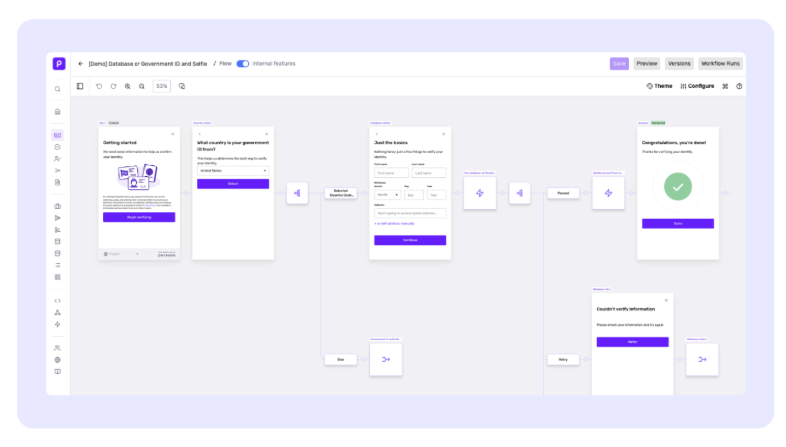This screenshot has height=447, width=786.
Task: Toggle the Internal features switch
Action: [243, 64]
